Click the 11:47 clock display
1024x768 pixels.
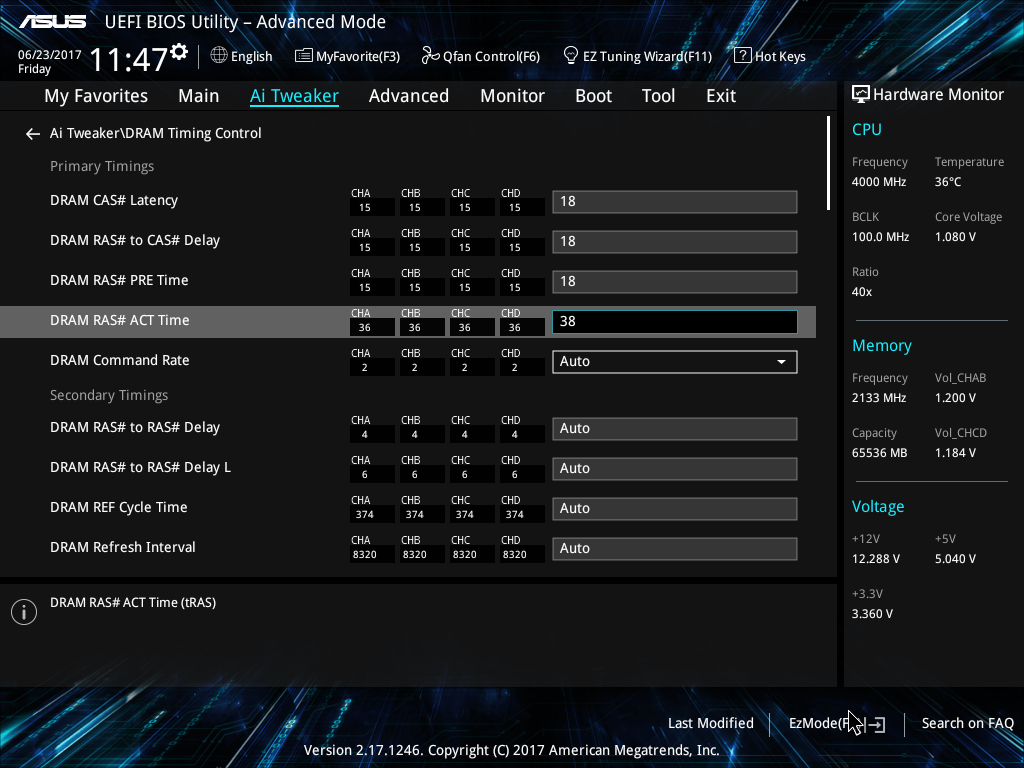click(129, 59)
